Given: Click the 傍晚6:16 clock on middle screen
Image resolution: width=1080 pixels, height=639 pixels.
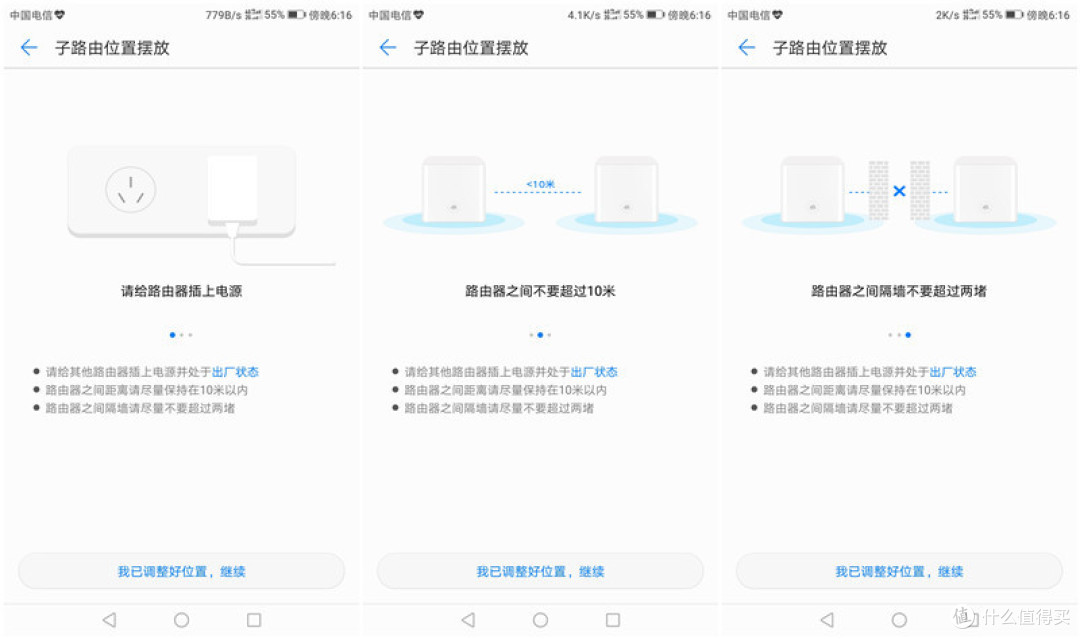Looking at the screenshot, I should coord(689,14).
